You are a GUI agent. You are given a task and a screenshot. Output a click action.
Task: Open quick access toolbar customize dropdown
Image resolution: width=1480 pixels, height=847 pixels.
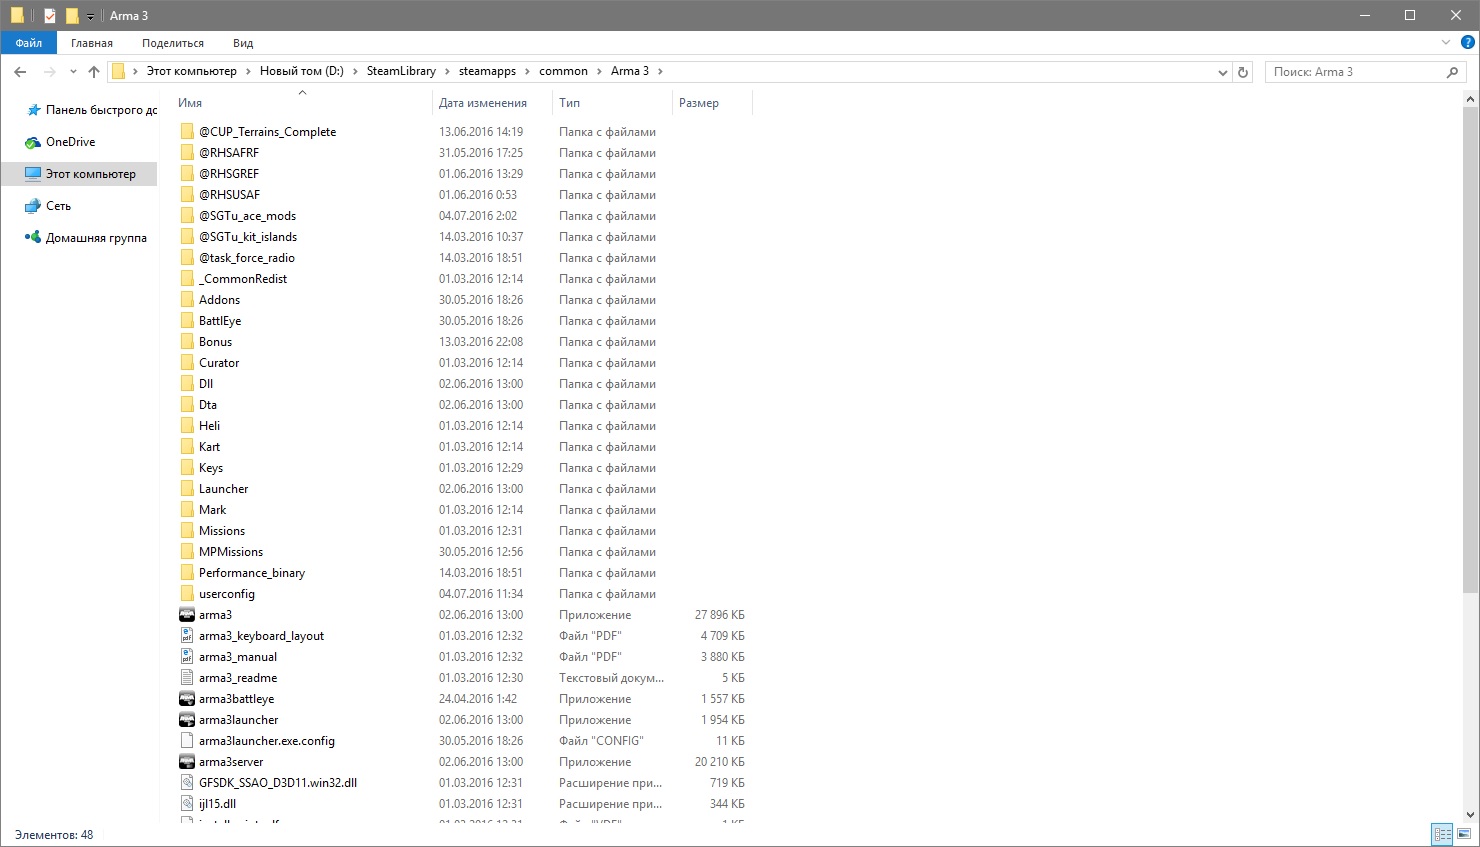[90, 16]
